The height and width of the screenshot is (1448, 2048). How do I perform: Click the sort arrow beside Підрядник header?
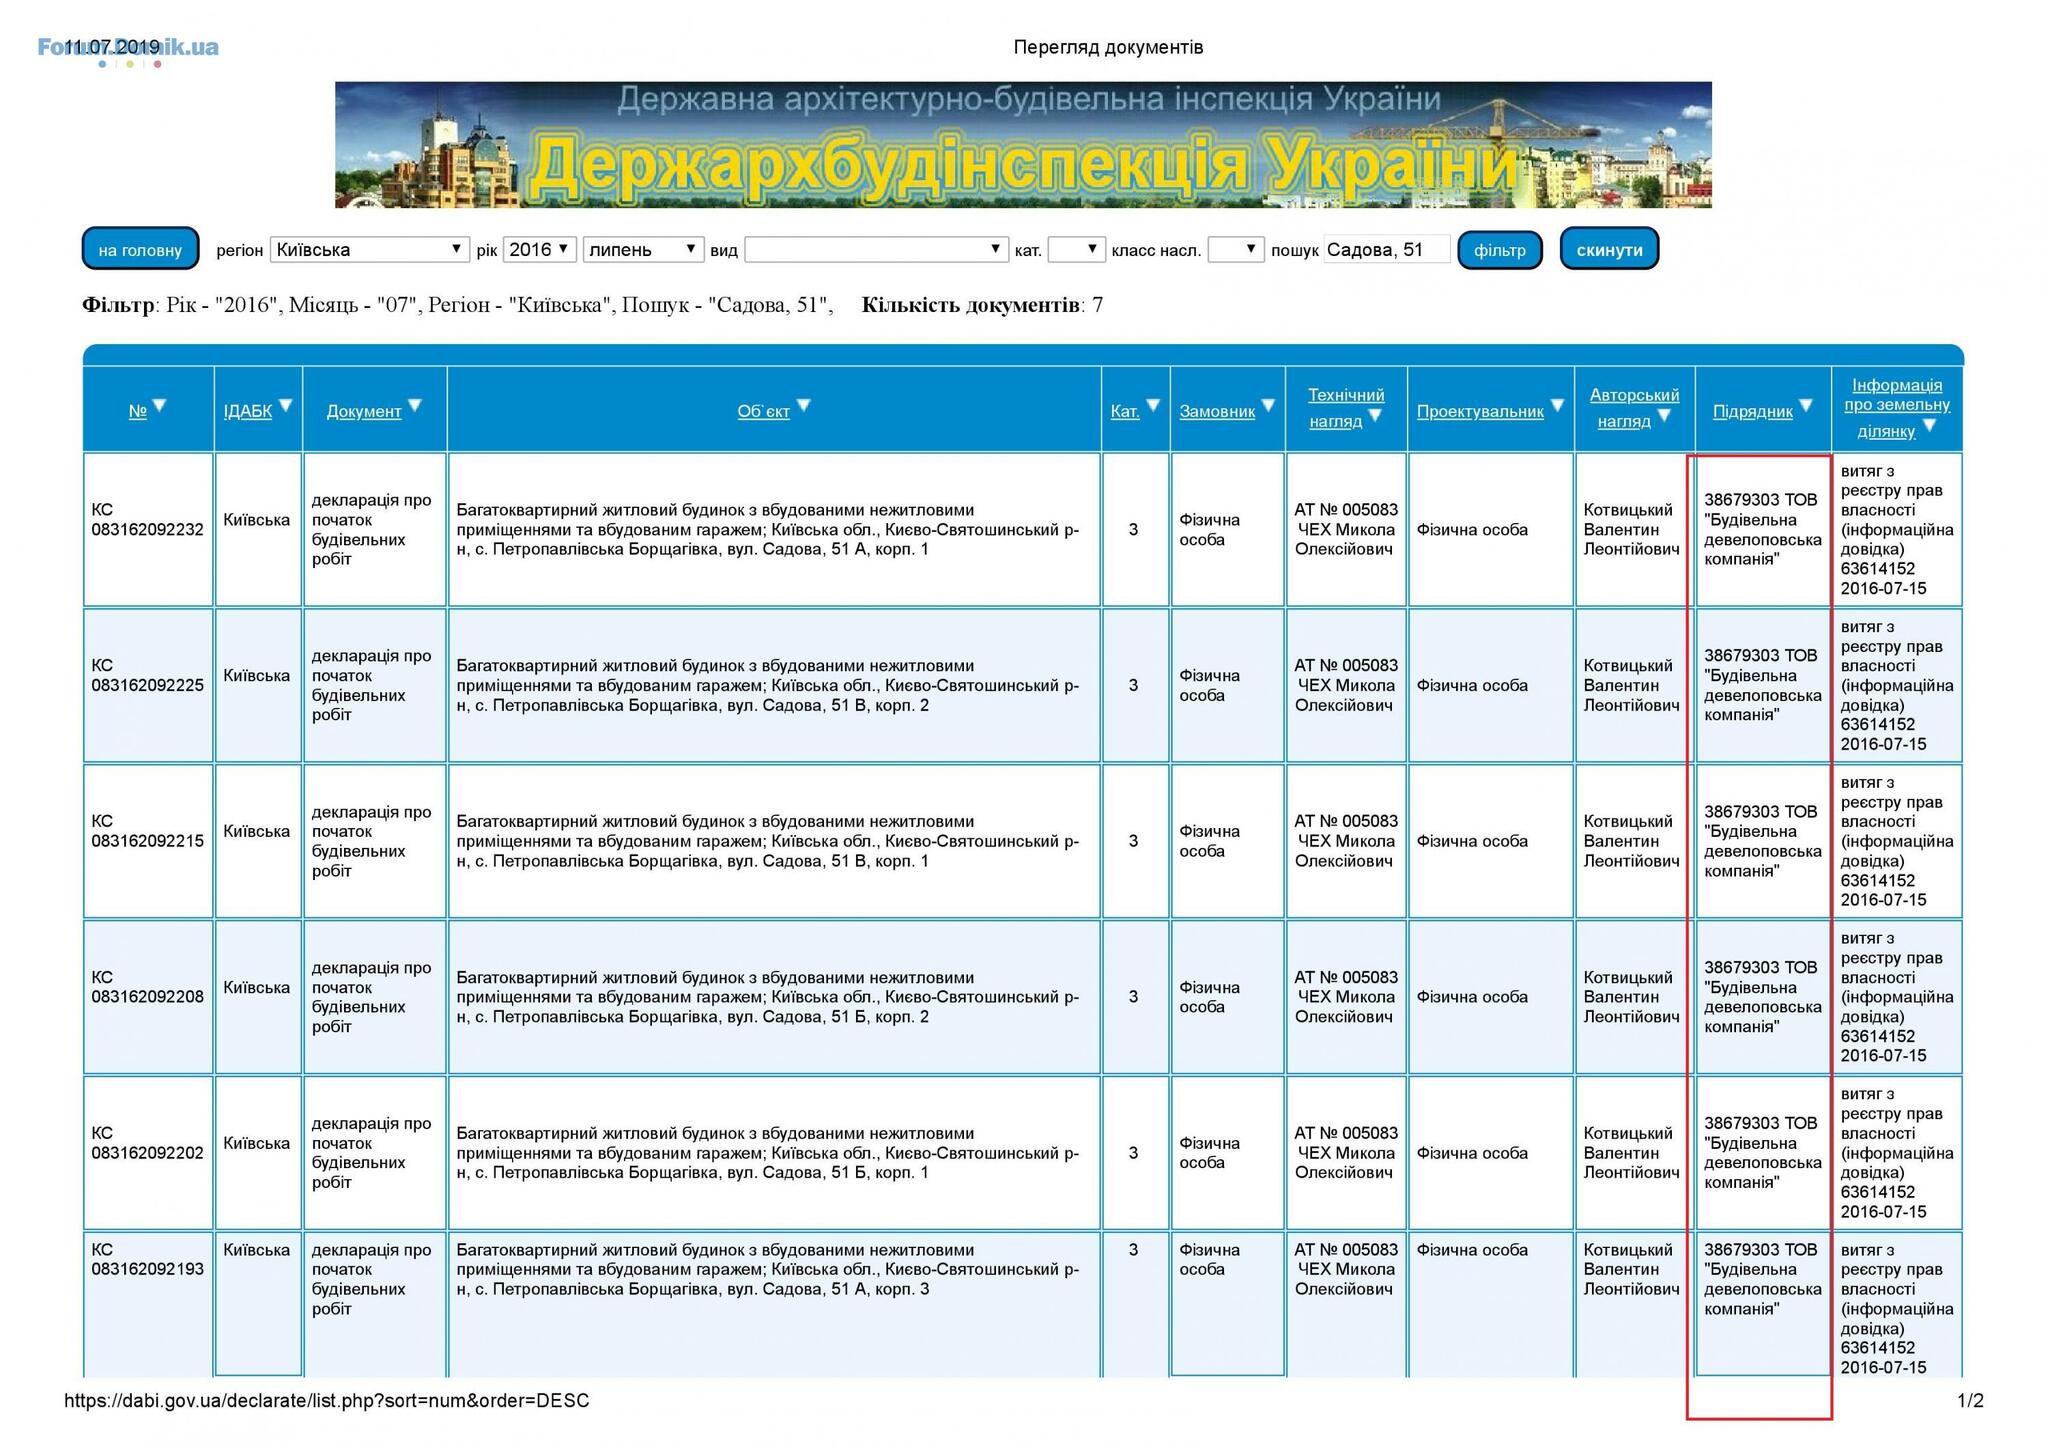click(1806, 406)
